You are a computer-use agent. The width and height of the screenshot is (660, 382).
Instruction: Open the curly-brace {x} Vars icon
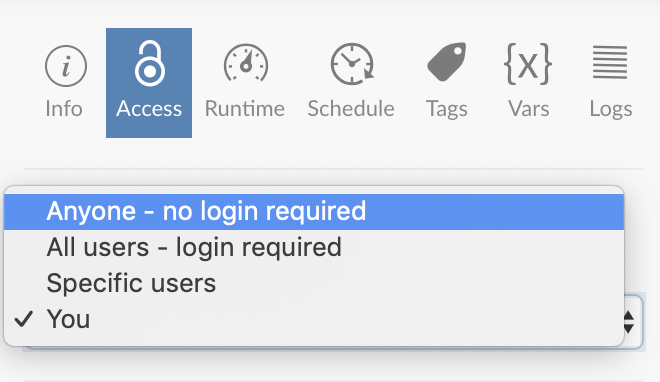528,64
